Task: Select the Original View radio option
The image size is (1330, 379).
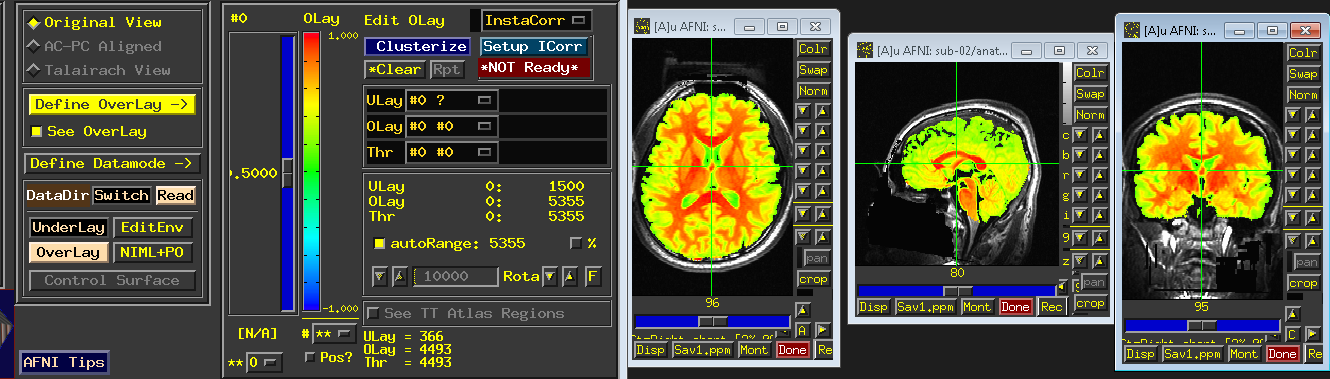Action: click(95, 22)
